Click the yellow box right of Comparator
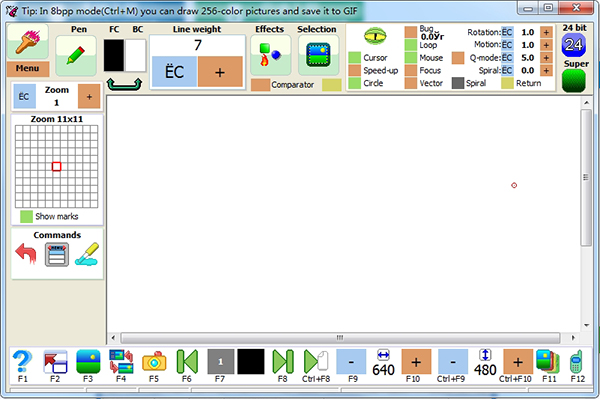600x399 pixels. (331, 85)
